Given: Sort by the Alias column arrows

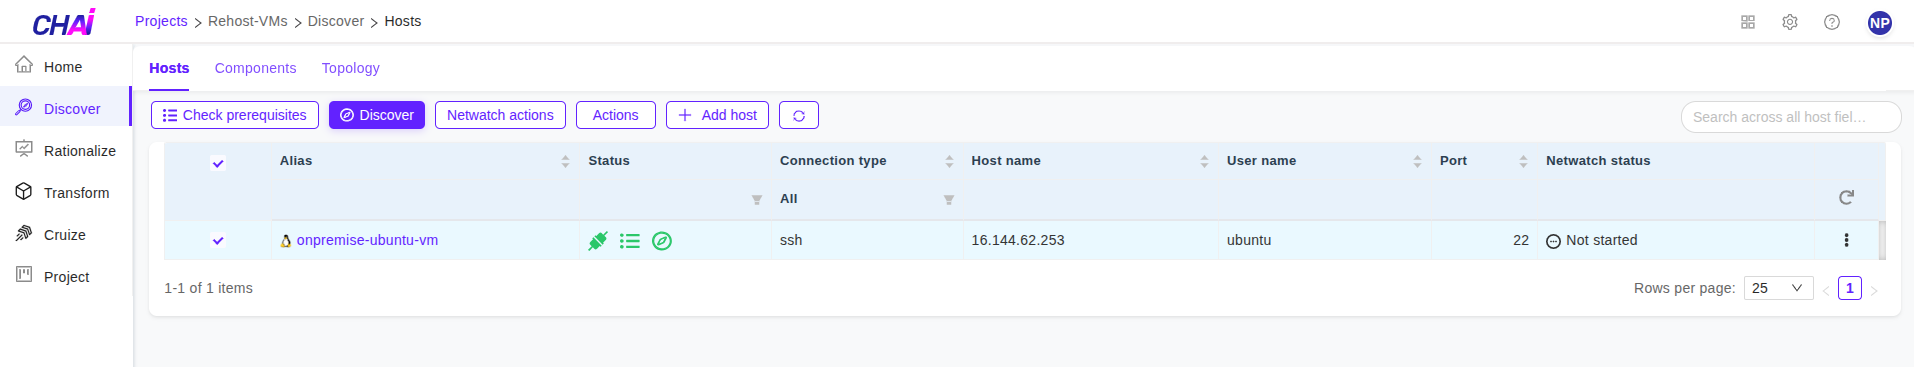Looking at the screenshot, I should click(x=565, y=161).
